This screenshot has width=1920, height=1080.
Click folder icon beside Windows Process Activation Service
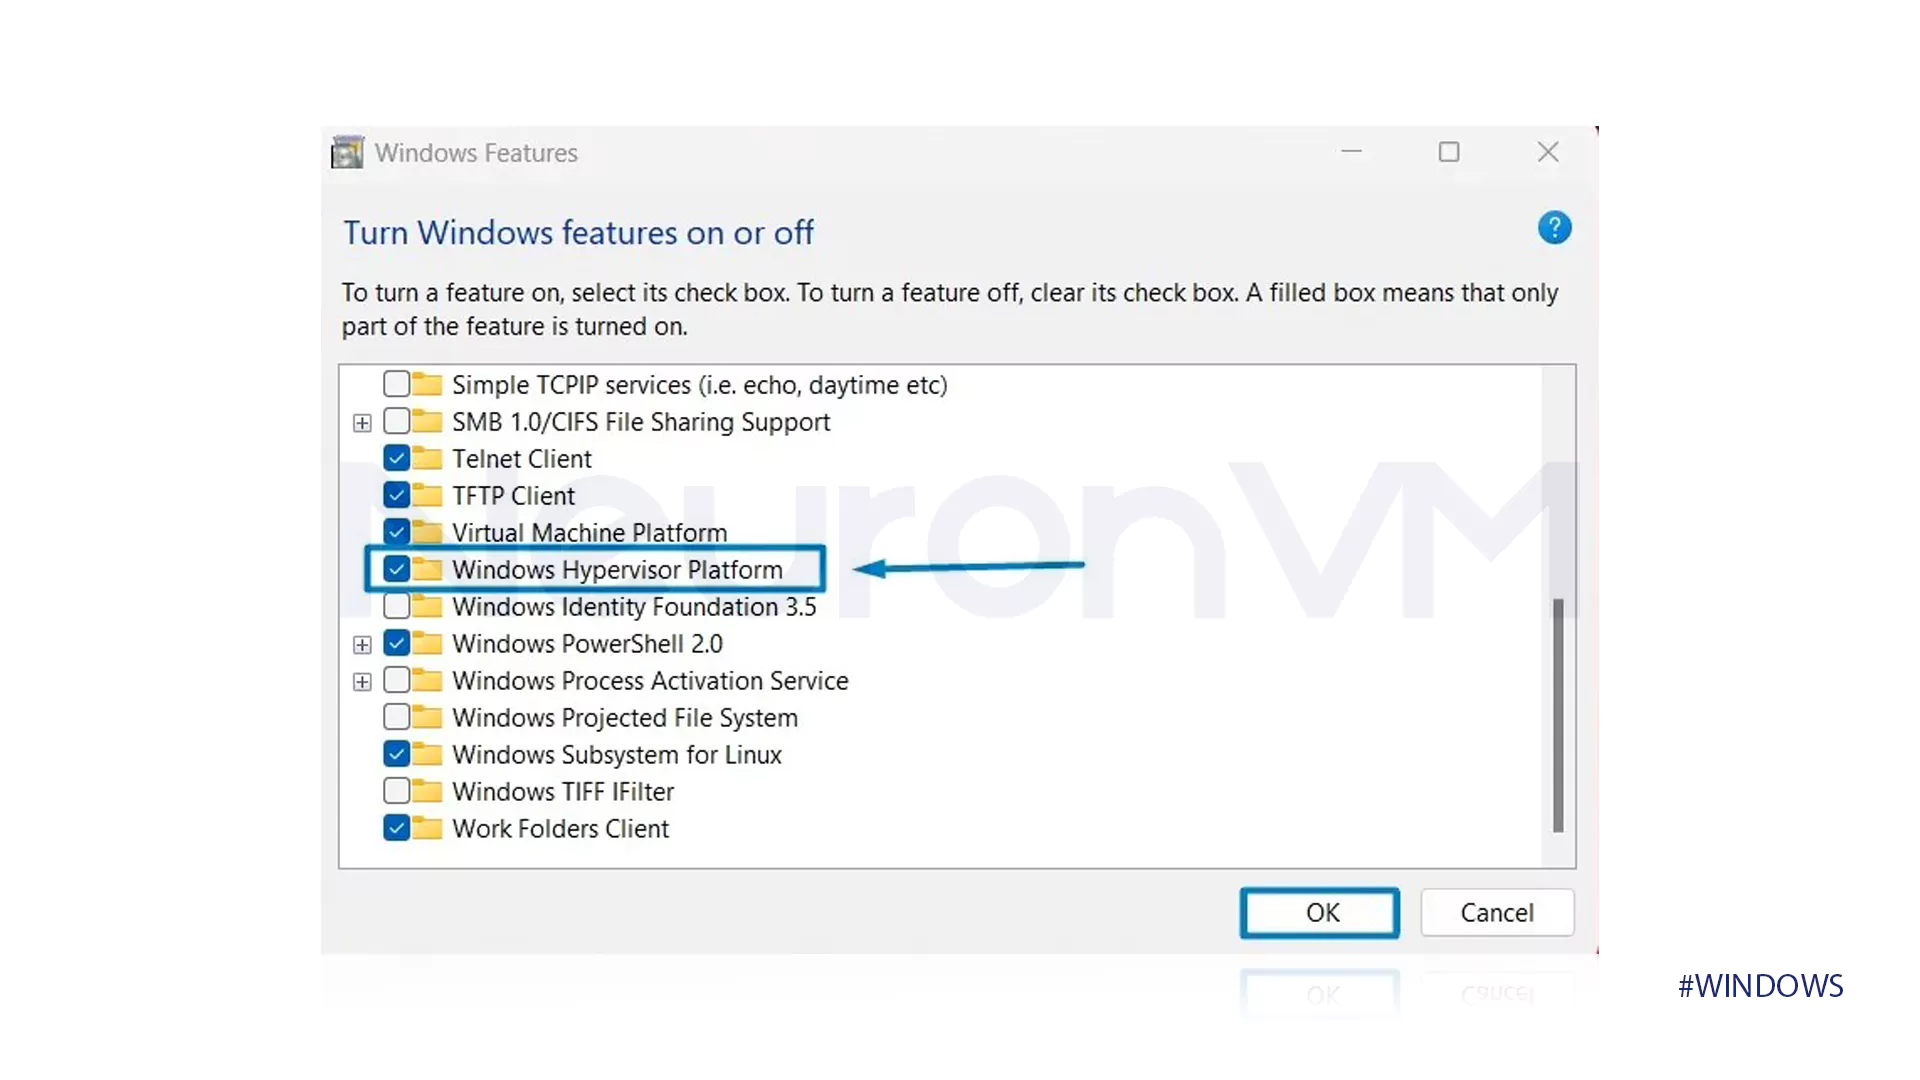point(427,680)
